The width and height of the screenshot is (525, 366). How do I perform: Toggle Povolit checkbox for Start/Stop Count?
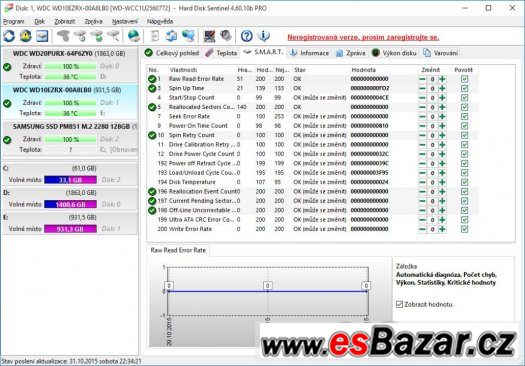(x=464, y=98)
